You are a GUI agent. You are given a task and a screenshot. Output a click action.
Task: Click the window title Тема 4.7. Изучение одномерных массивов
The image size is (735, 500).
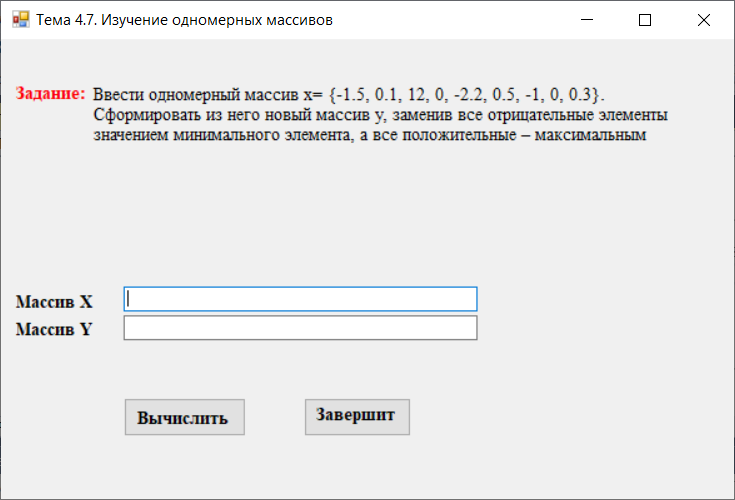point(185,20)
